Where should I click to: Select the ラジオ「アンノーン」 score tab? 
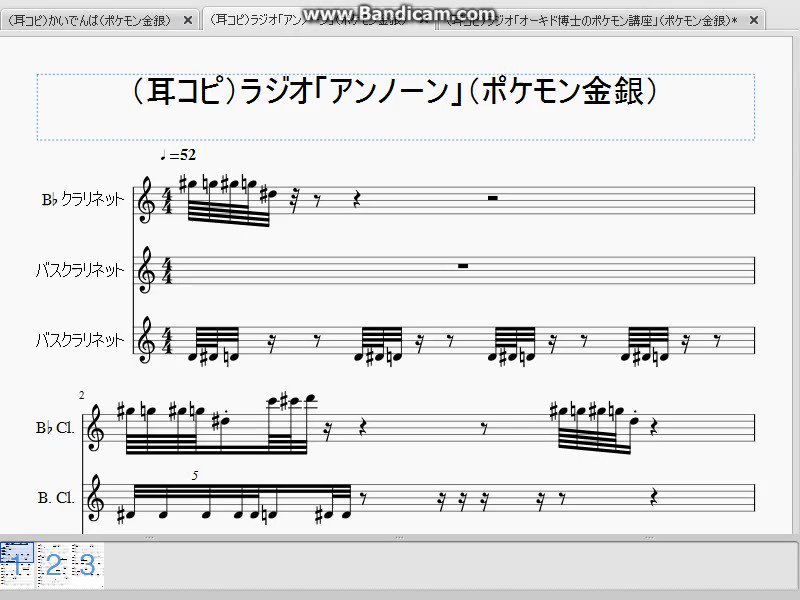click(x=309, y=20)
